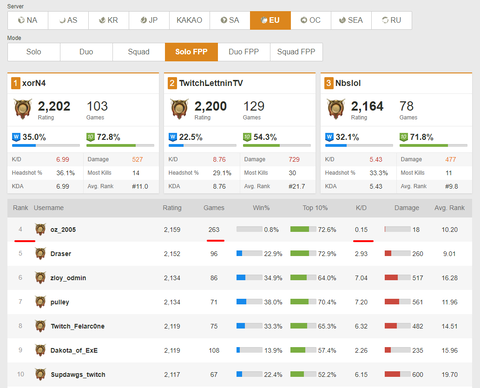Click Nbslol's rank badge icon
480x388 pixels.
pyautogui.click(x=336, y=109)
